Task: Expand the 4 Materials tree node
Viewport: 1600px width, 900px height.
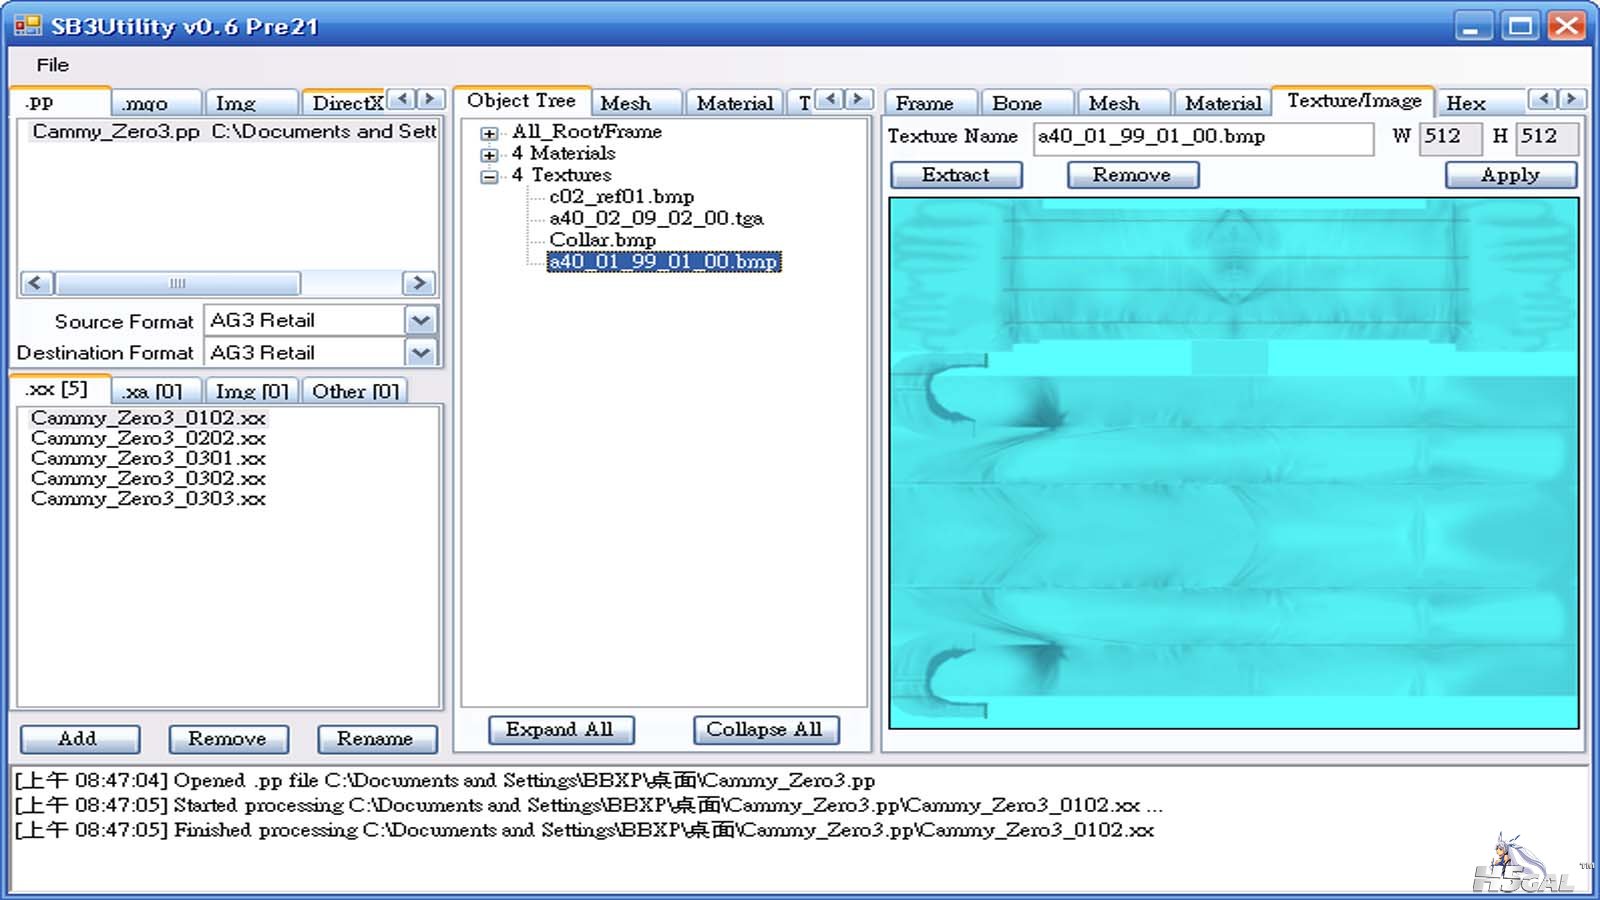Action: (x=489, y=155)
